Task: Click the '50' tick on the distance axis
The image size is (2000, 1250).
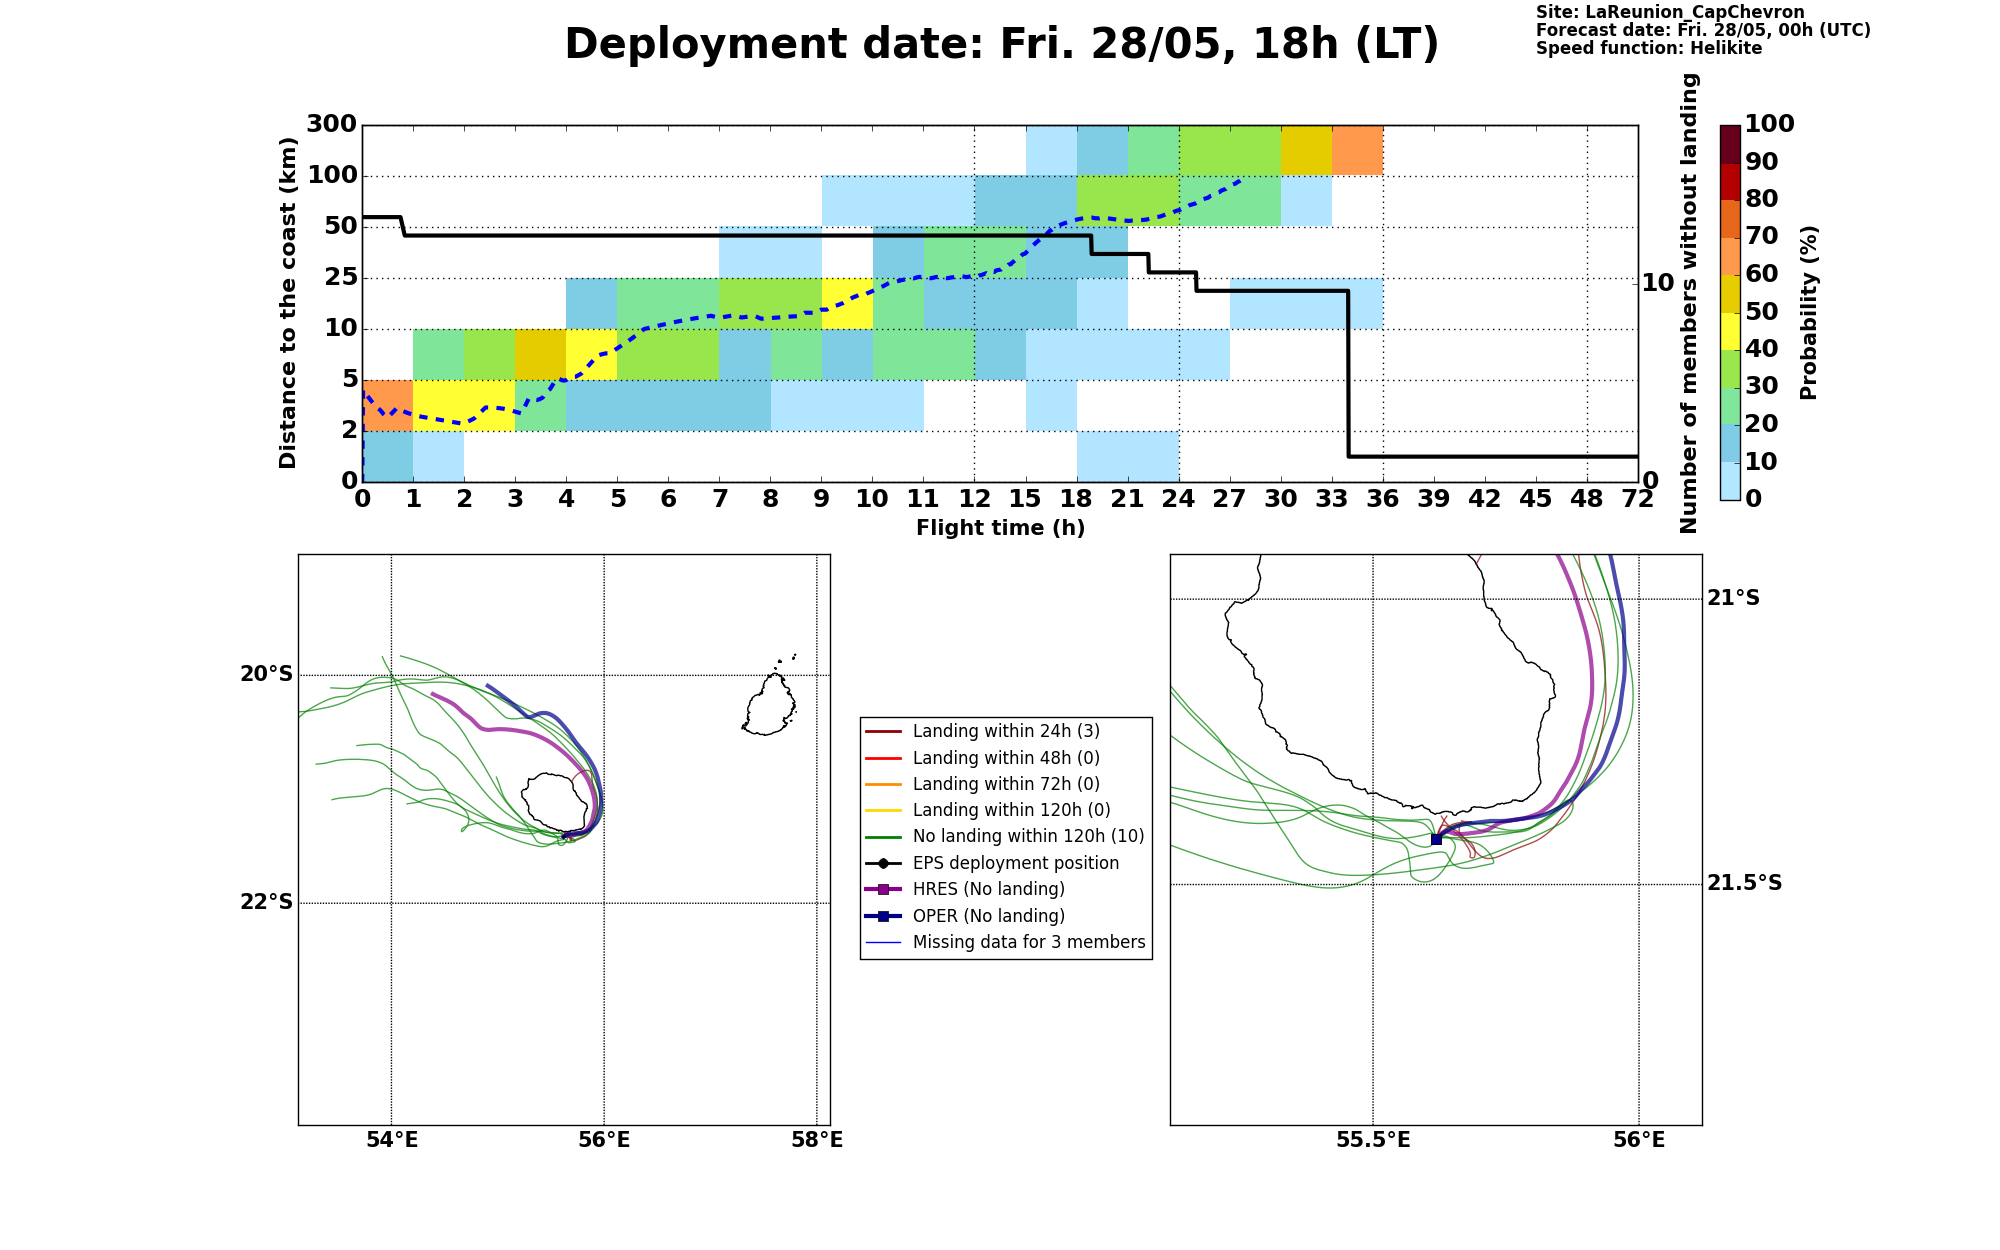Action: 341,226
